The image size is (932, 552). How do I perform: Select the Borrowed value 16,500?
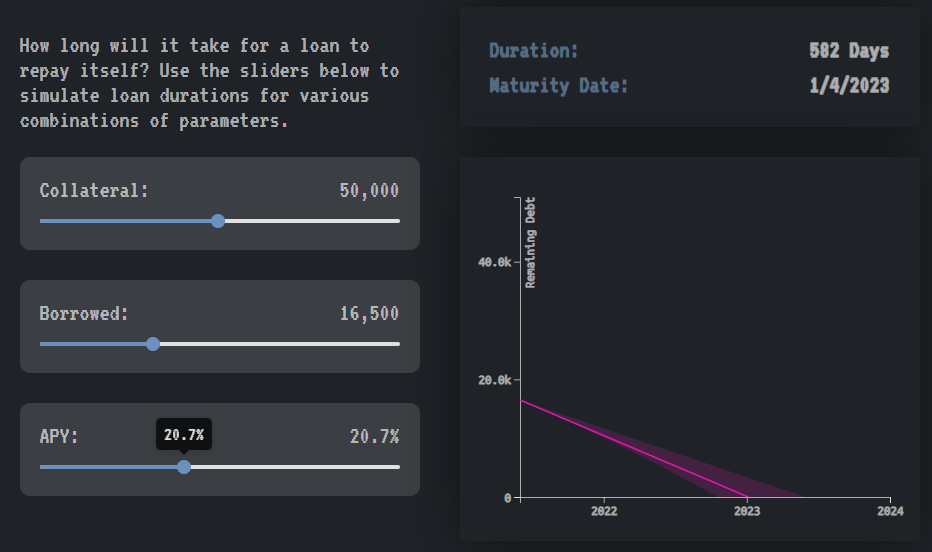tap(369, 314)
